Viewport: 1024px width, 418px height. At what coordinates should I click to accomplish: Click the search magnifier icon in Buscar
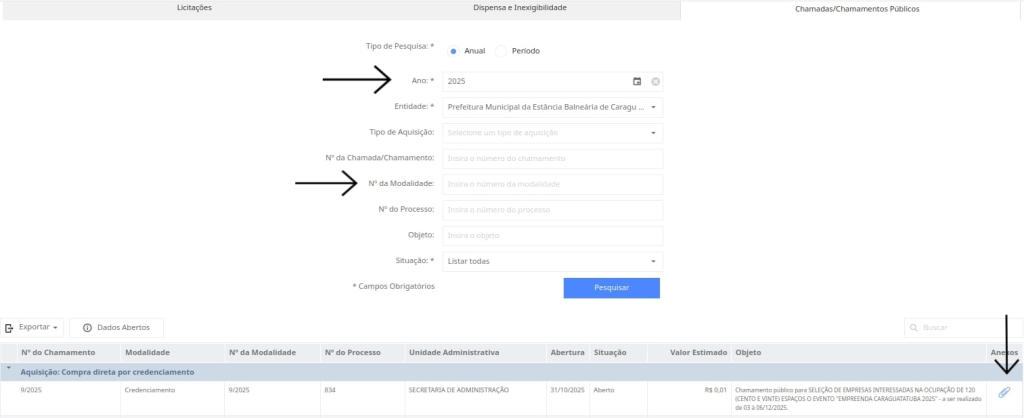pos(913,327)
